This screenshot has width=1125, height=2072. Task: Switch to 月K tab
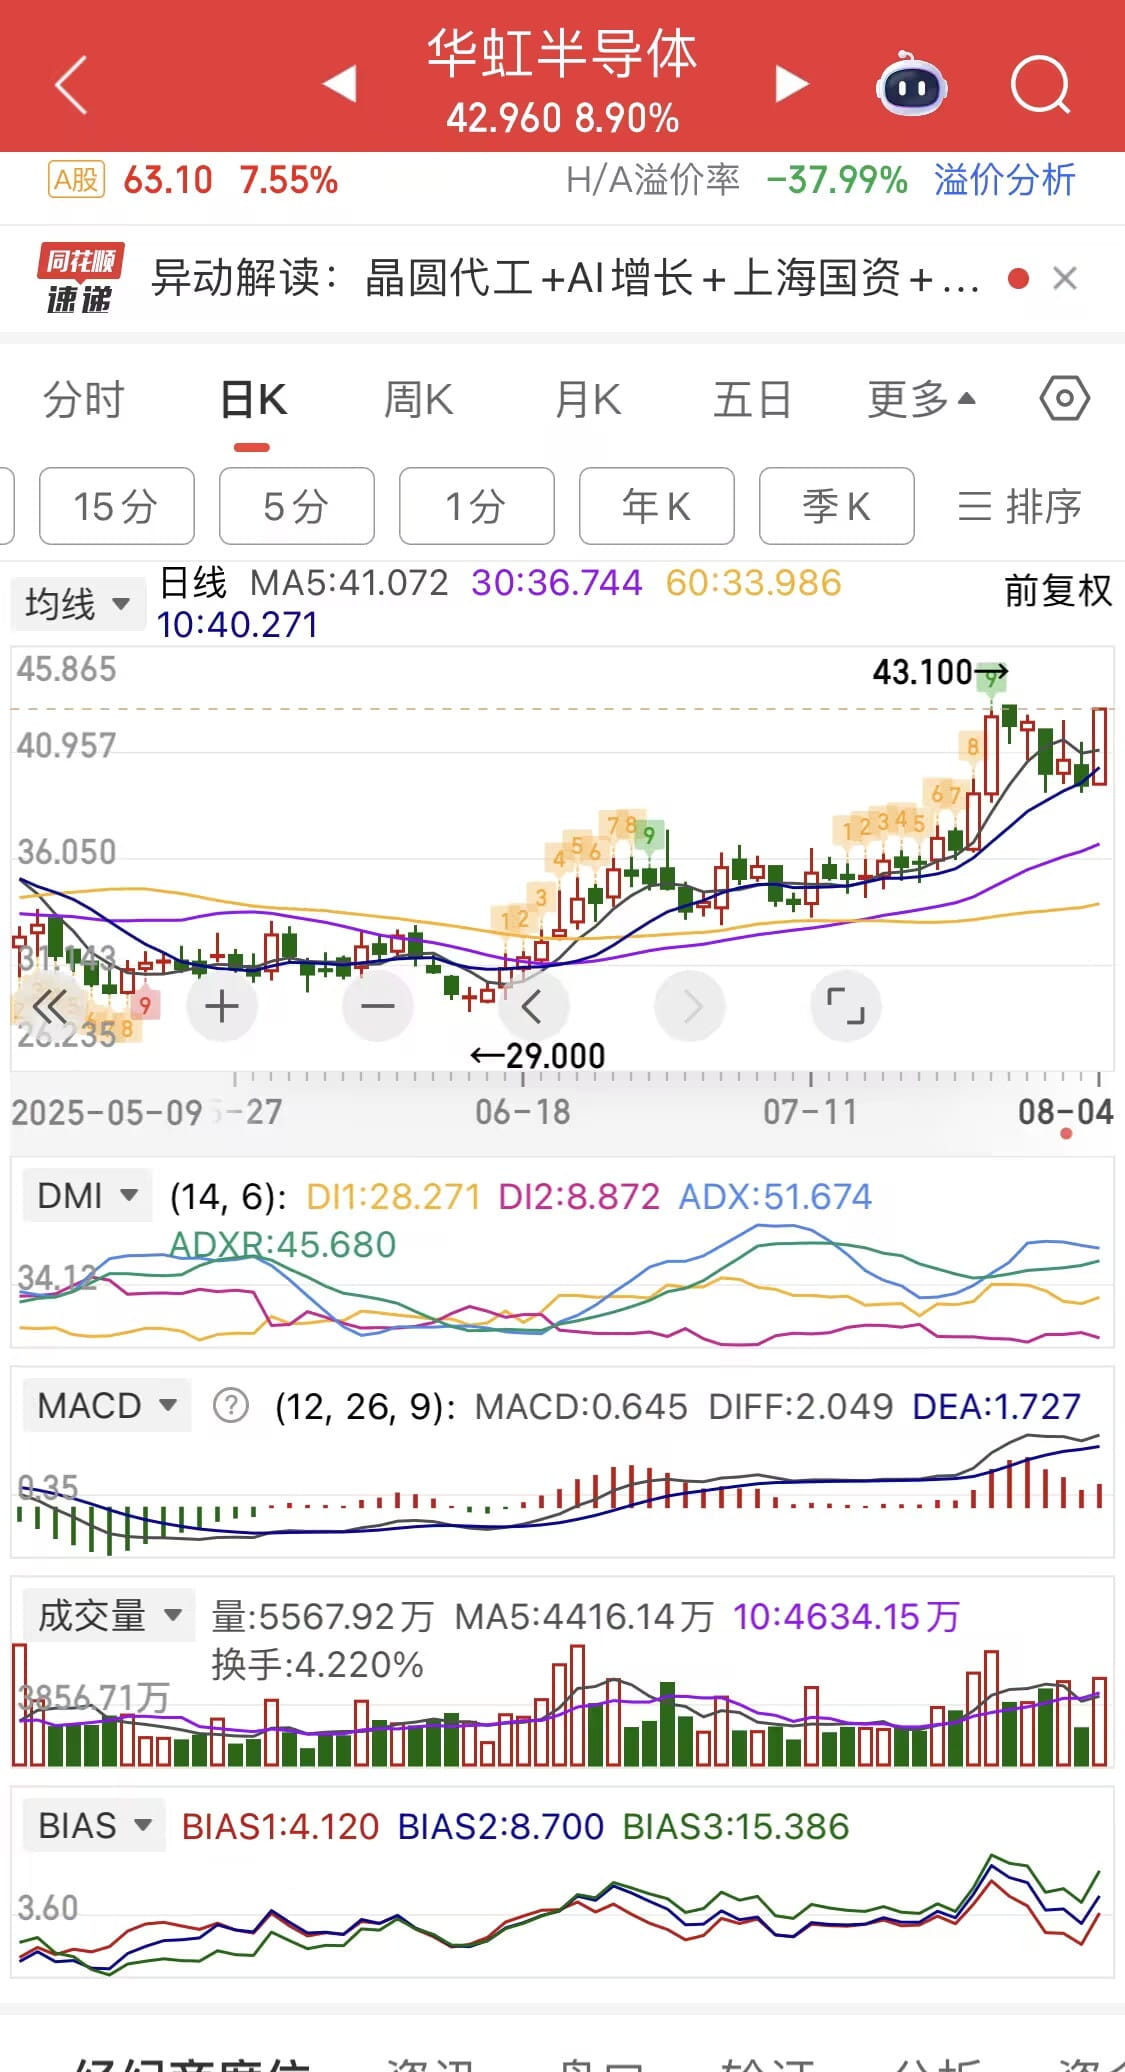click(588, 400)
